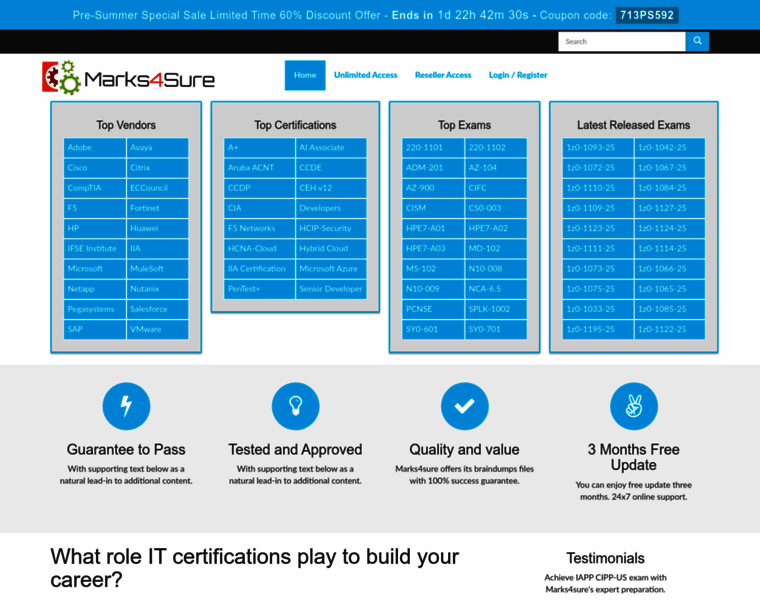Open Microsoft Azure certification
Viewport: 760px width, 600px height.
331,268
